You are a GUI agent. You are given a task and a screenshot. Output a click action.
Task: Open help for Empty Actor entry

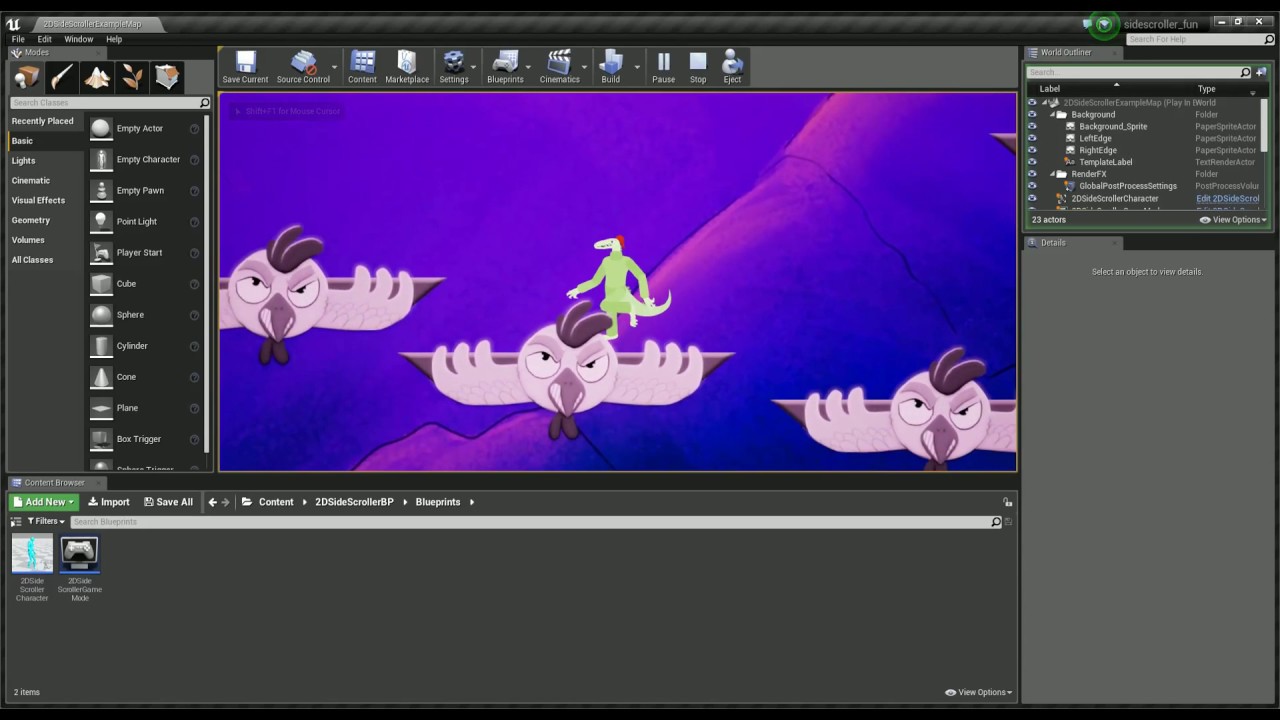(194, 129)
